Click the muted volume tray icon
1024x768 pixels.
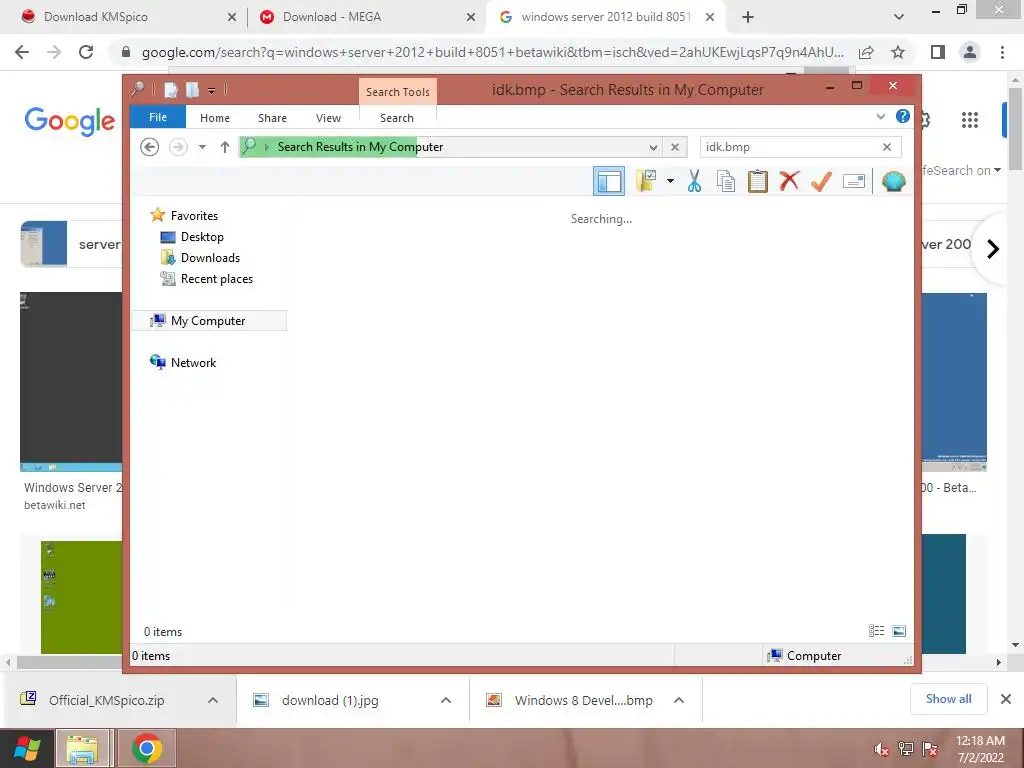click(881, 749)
